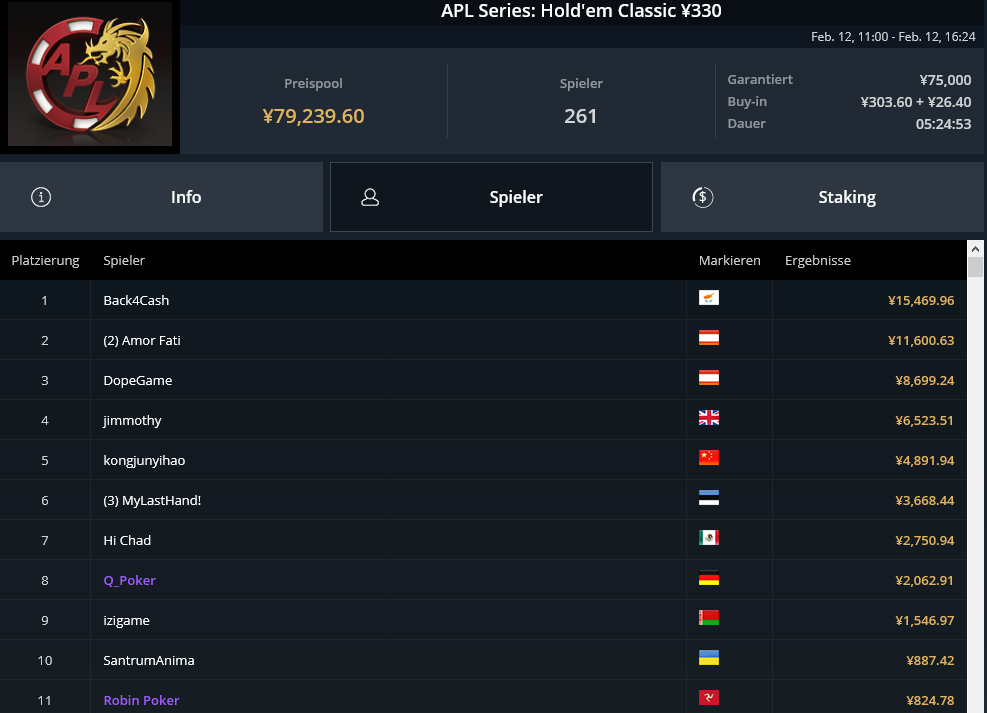Image resolution: width=987 pixels, height=713 pixels.
Task: Click red flag for Robin Poker
Action: pos(709,697)
